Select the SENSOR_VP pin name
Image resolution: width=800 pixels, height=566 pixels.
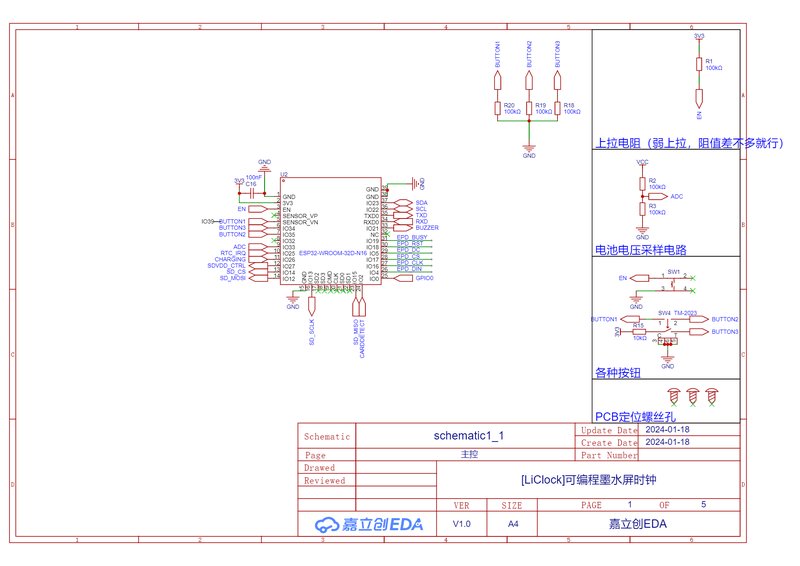point(300,216)
